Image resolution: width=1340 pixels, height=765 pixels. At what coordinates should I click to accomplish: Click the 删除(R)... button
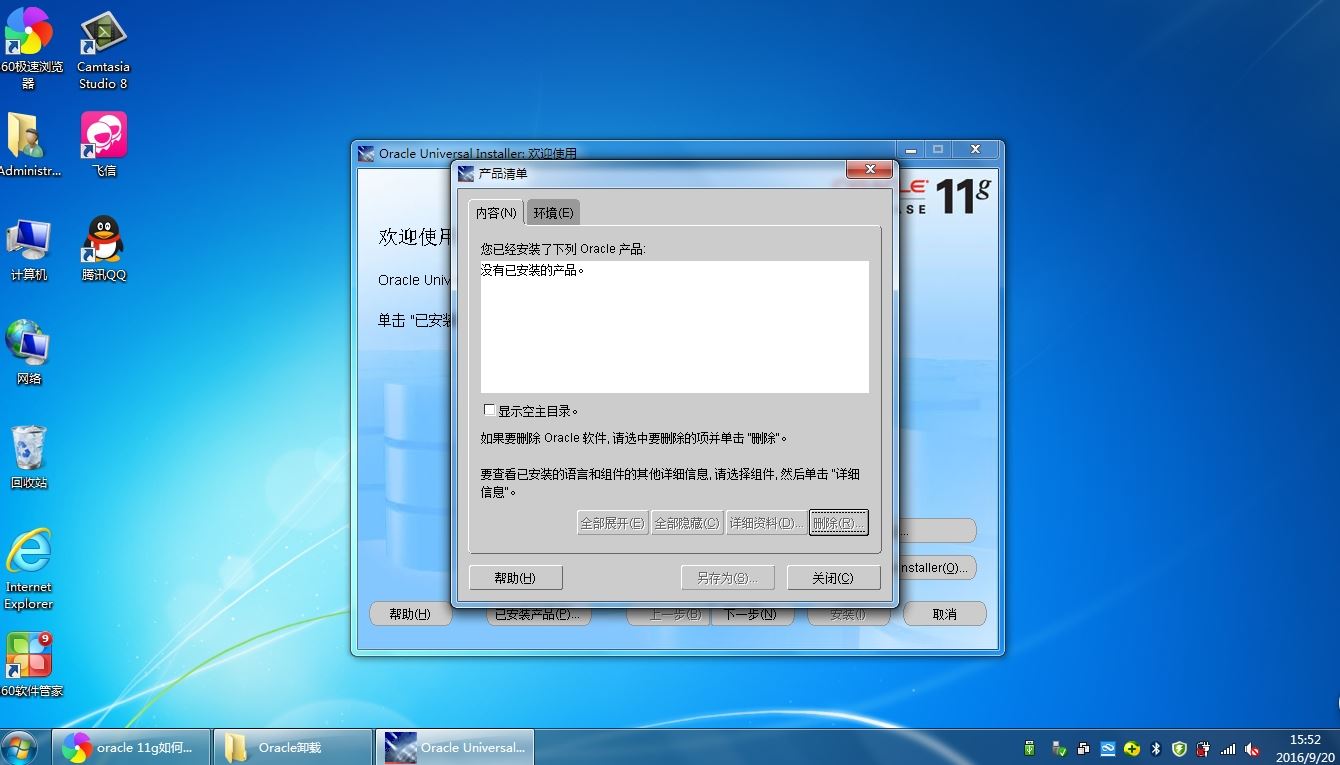(x=838, y=523)
